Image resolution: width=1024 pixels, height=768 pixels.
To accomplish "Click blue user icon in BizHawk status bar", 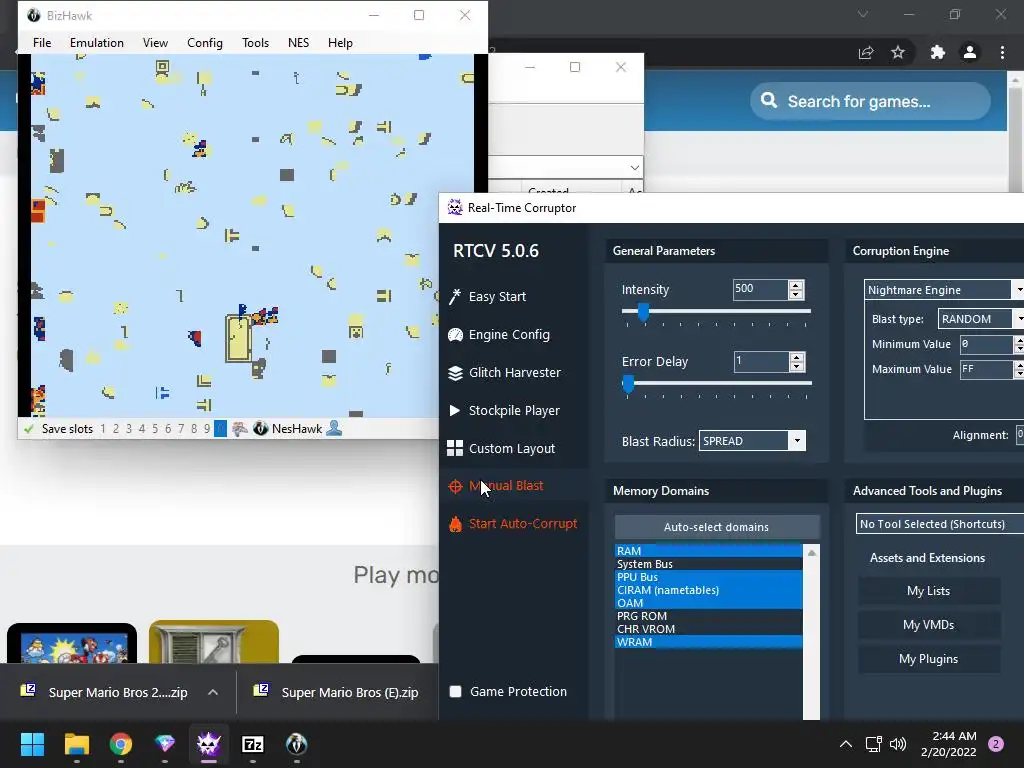I will [x=334, y=428].
